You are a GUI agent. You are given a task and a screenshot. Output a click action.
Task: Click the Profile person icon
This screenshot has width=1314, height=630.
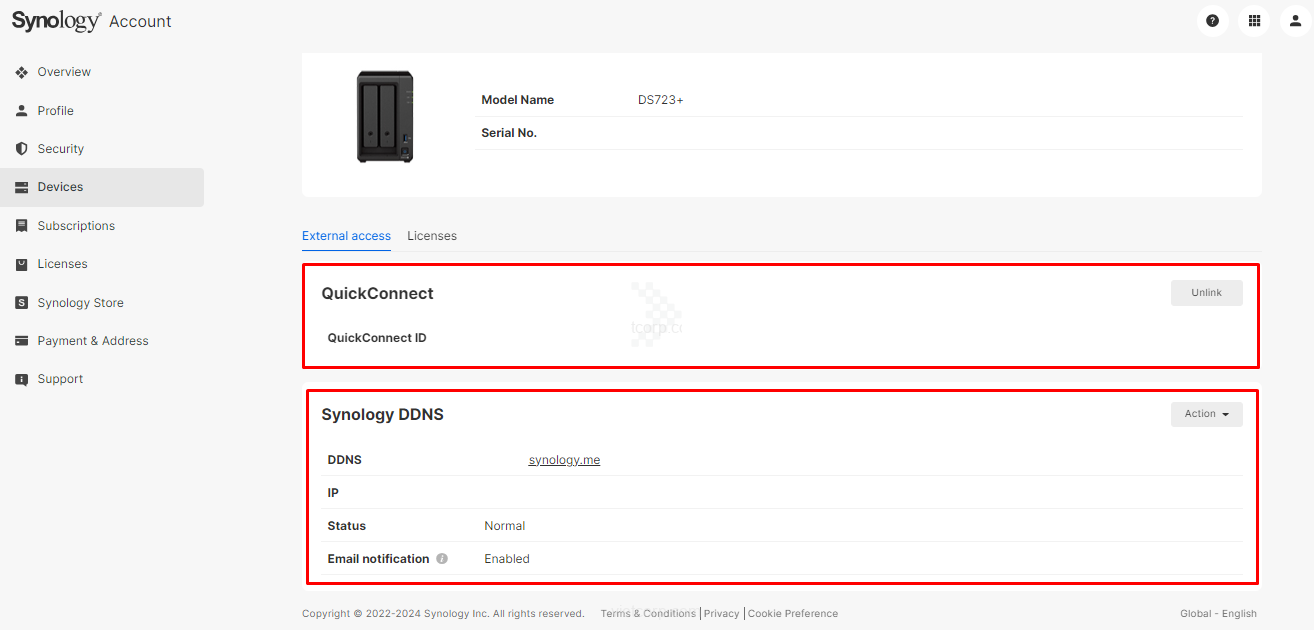22,110
